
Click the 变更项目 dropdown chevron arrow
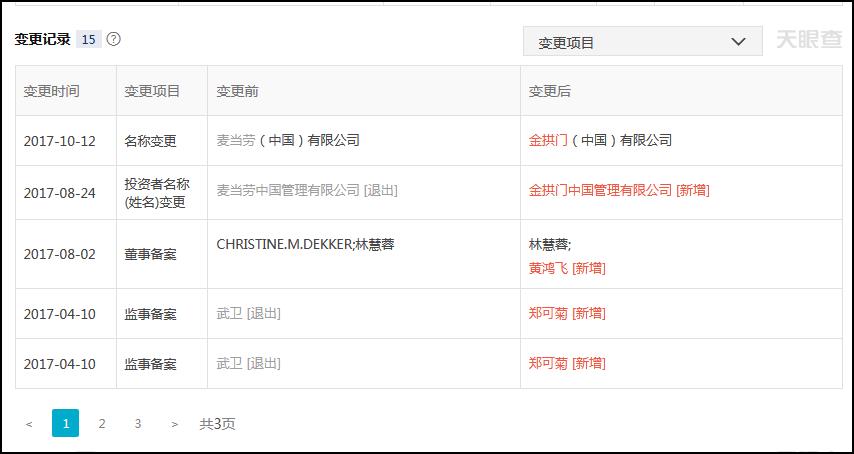[739, 42]
